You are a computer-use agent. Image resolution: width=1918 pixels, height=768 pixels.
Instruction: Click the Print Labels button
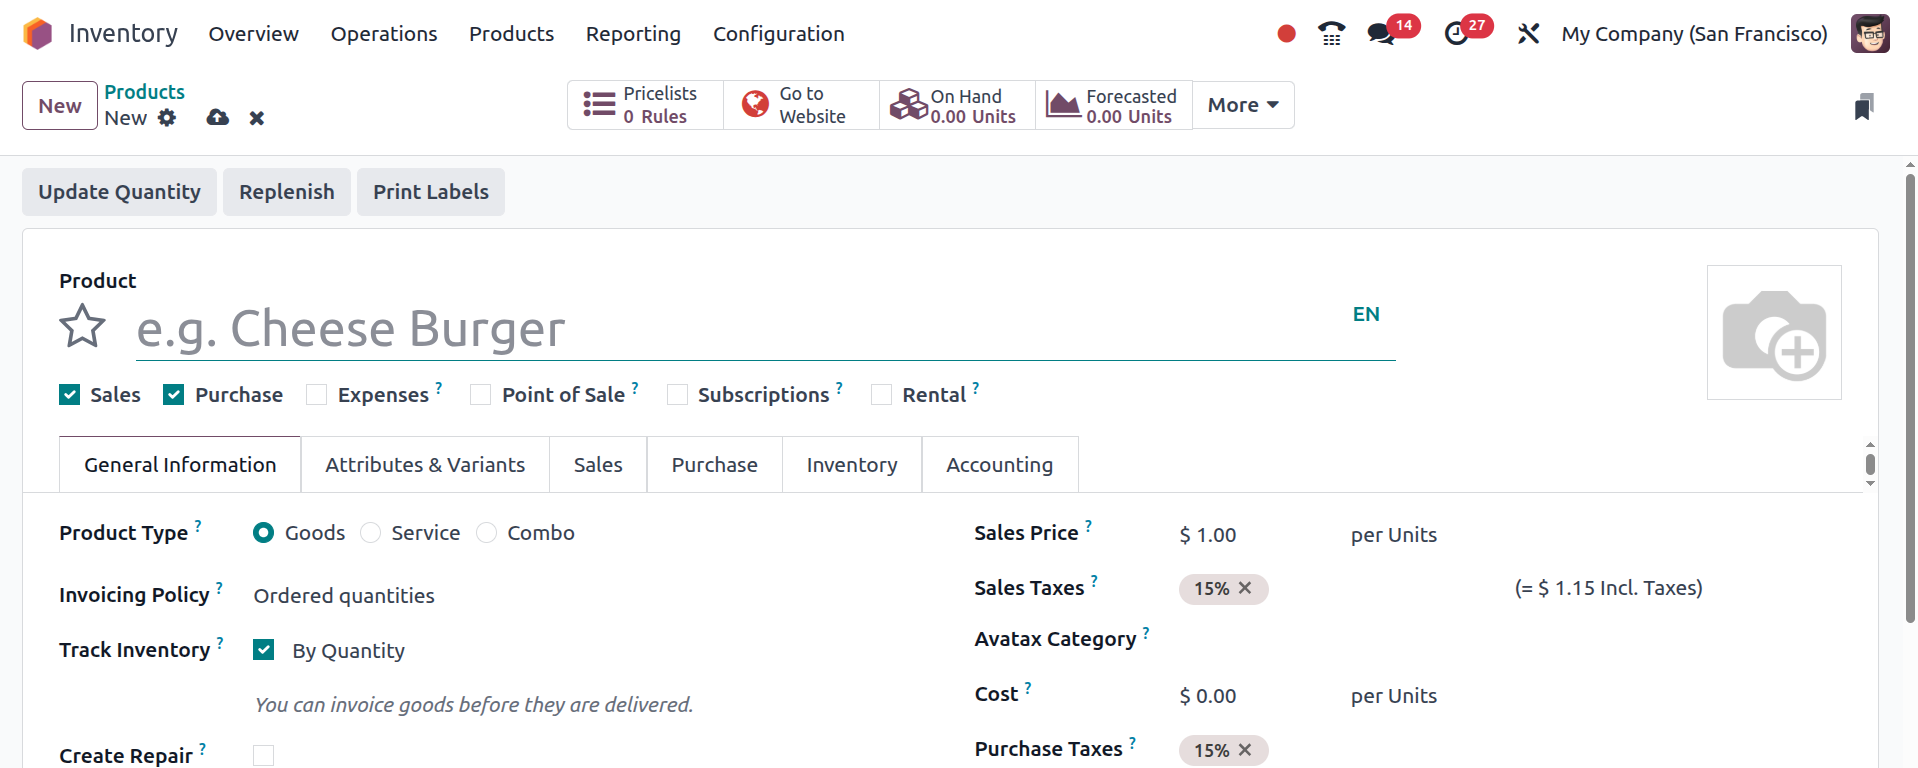click(x=431, y=192)
